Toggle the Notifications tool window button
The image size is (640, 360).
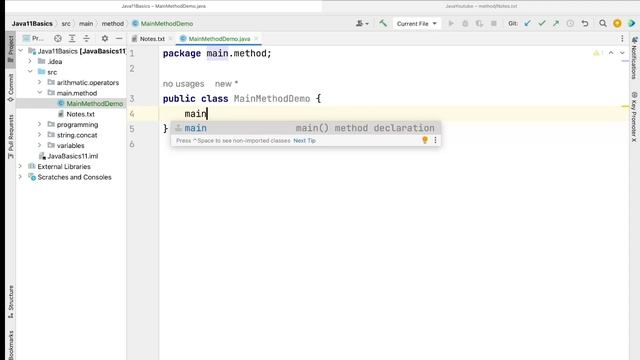634,58
